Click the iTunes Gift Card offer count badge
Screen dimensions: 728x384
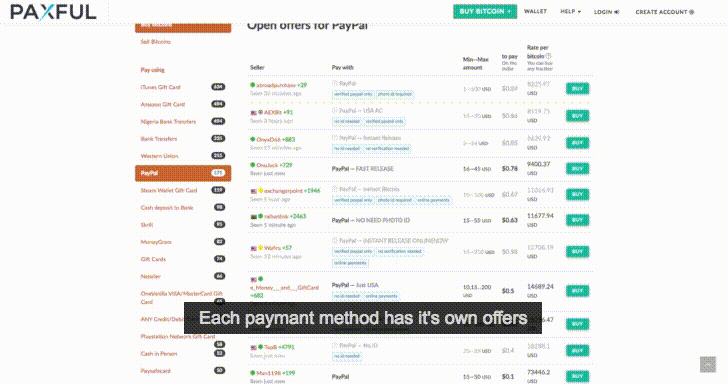(218, 87)
